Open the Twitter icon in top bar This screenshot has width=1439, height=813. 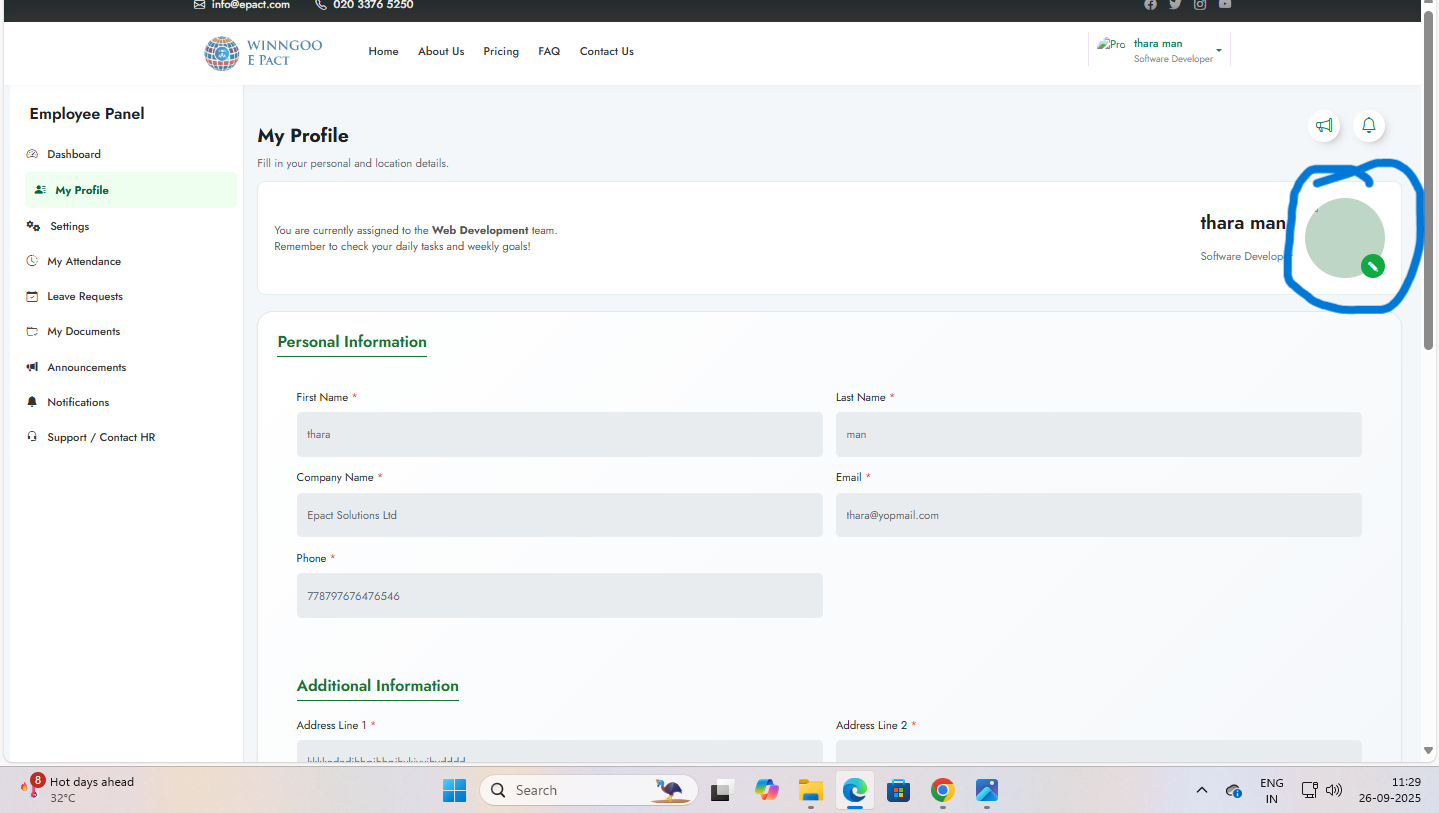click(x=1175, y=5)
